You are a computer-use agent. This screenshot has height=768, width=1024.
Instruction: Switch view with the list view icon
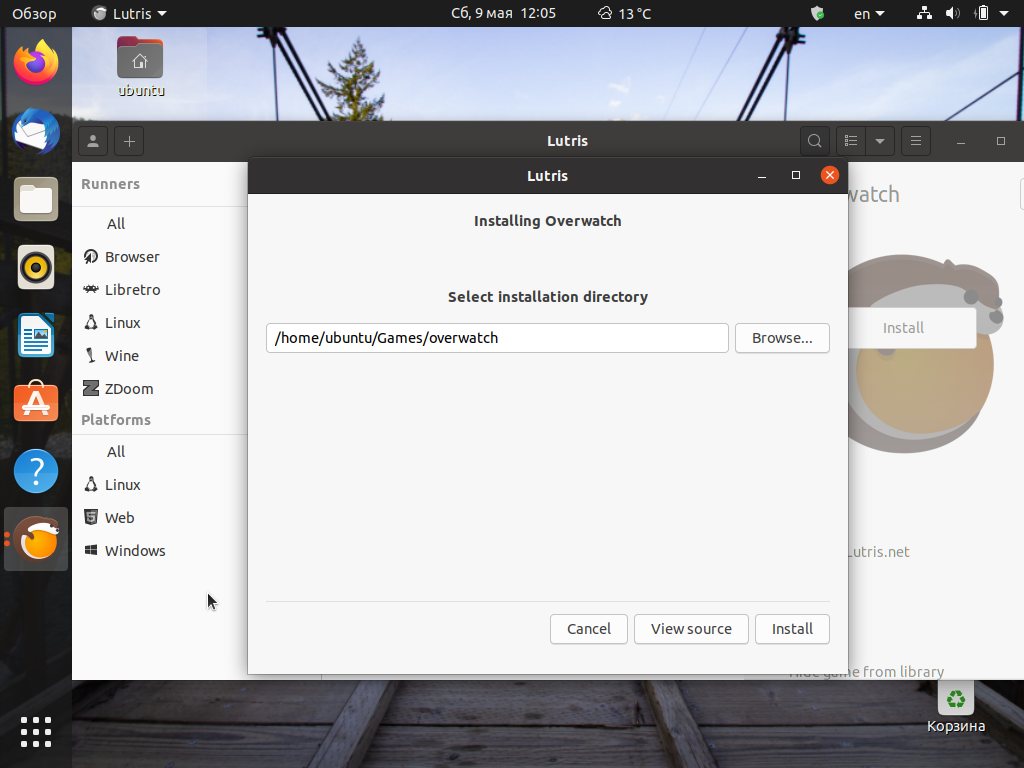(x=851, y=141)
